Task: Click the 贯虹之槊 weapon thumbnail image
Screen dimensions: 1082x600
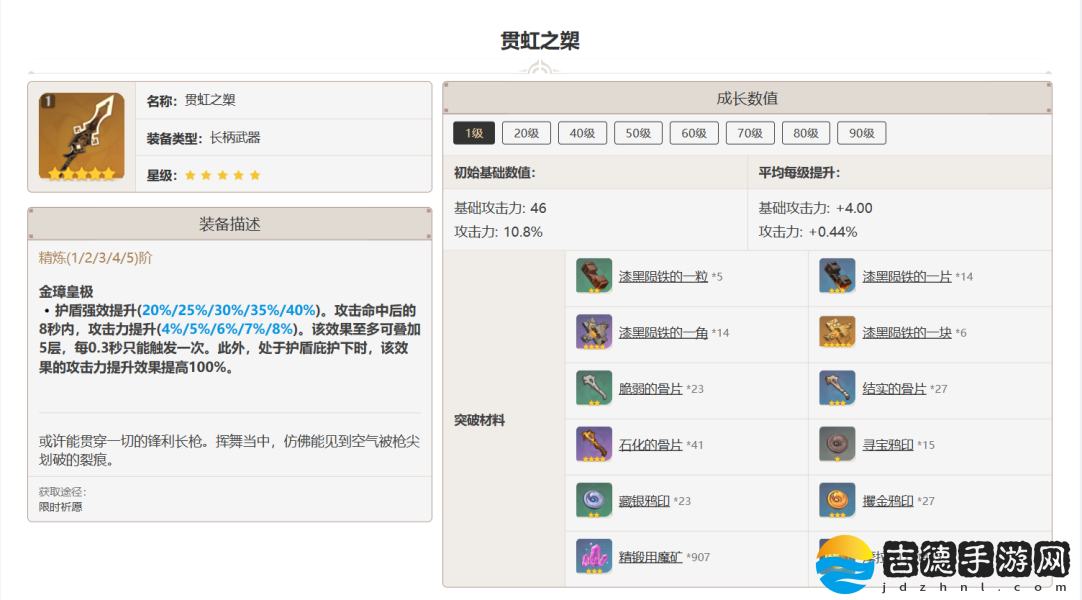Action: click(x=82, y=137)
